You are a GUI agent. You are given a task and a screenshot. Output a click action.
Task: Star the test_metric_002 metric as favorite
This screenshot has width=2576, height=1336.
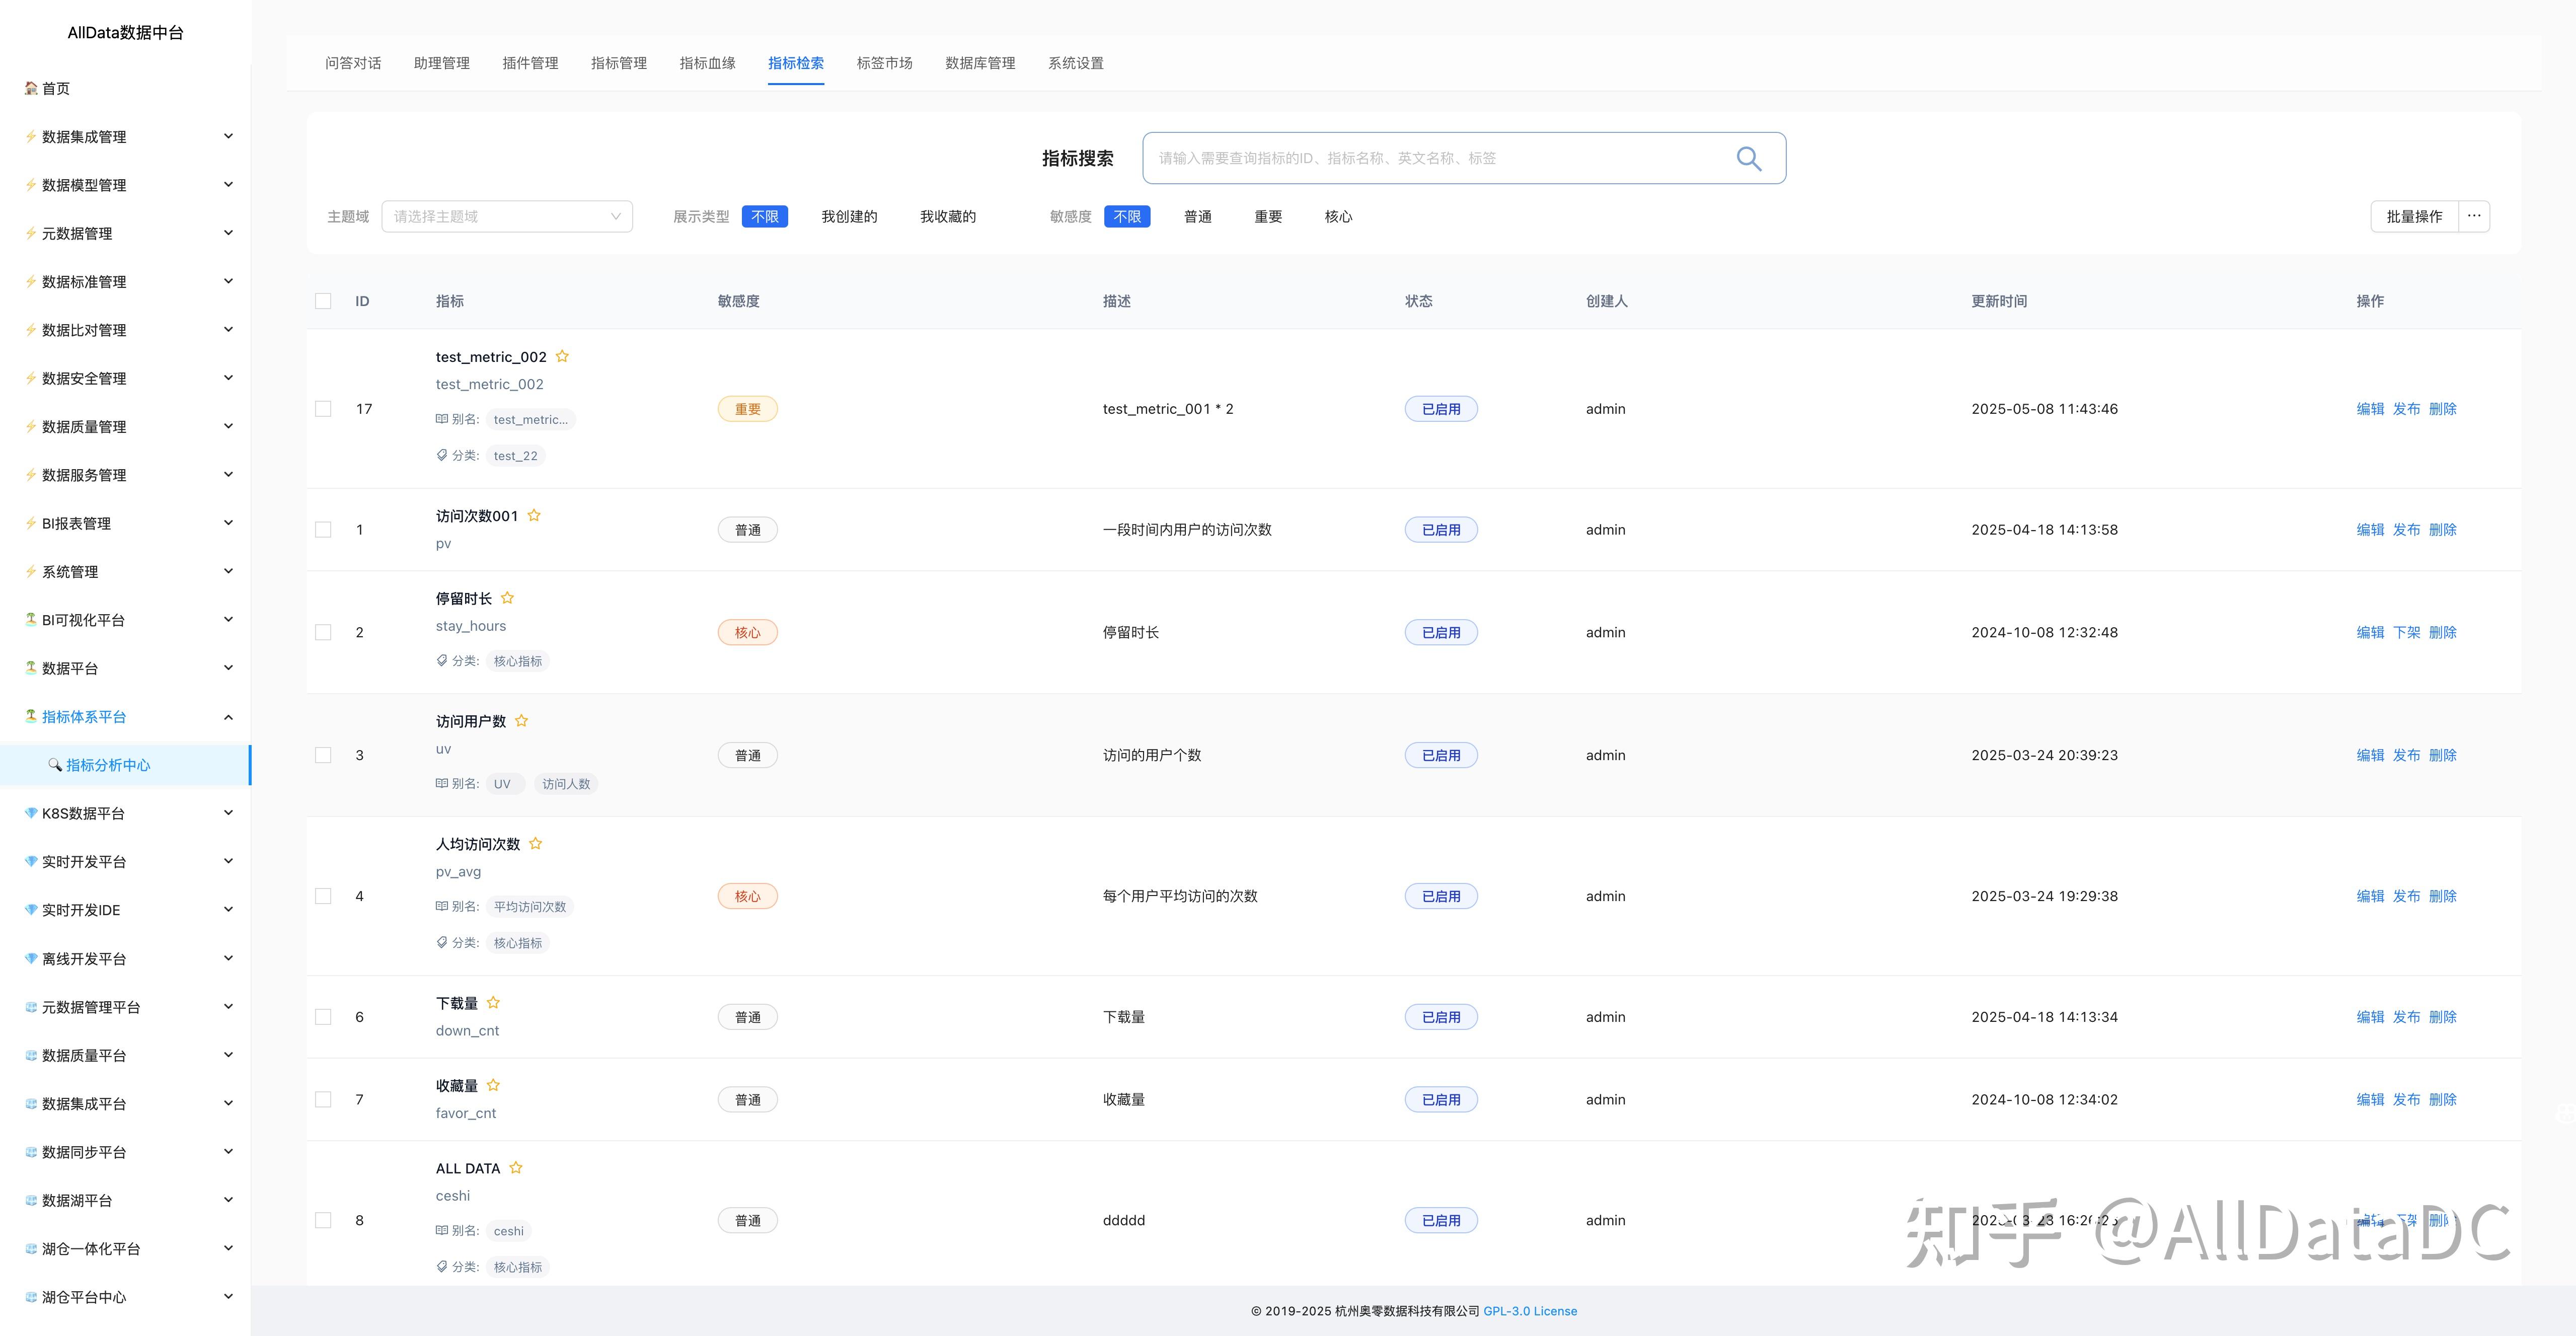tap(562, 356)
